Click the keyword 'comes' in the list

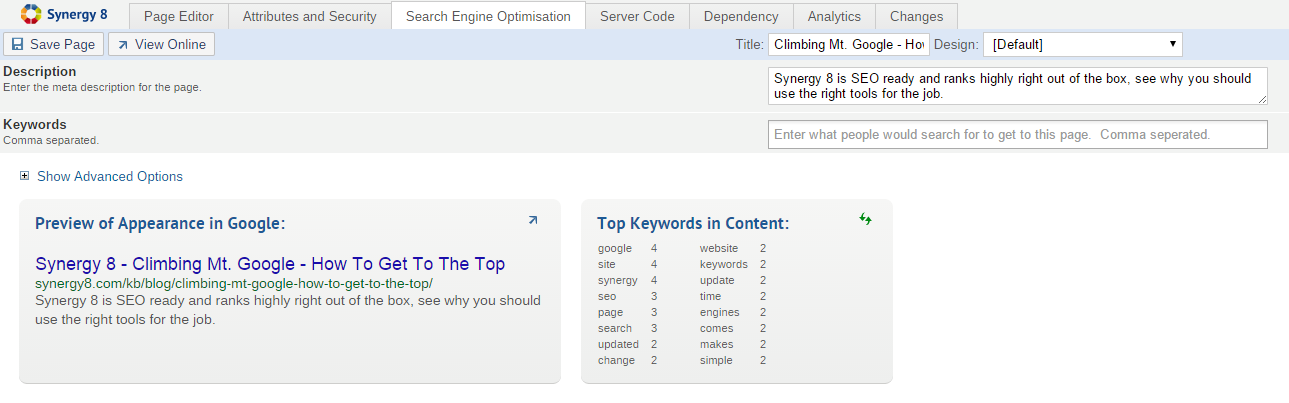pyautogui.click(x=716, y=328)
